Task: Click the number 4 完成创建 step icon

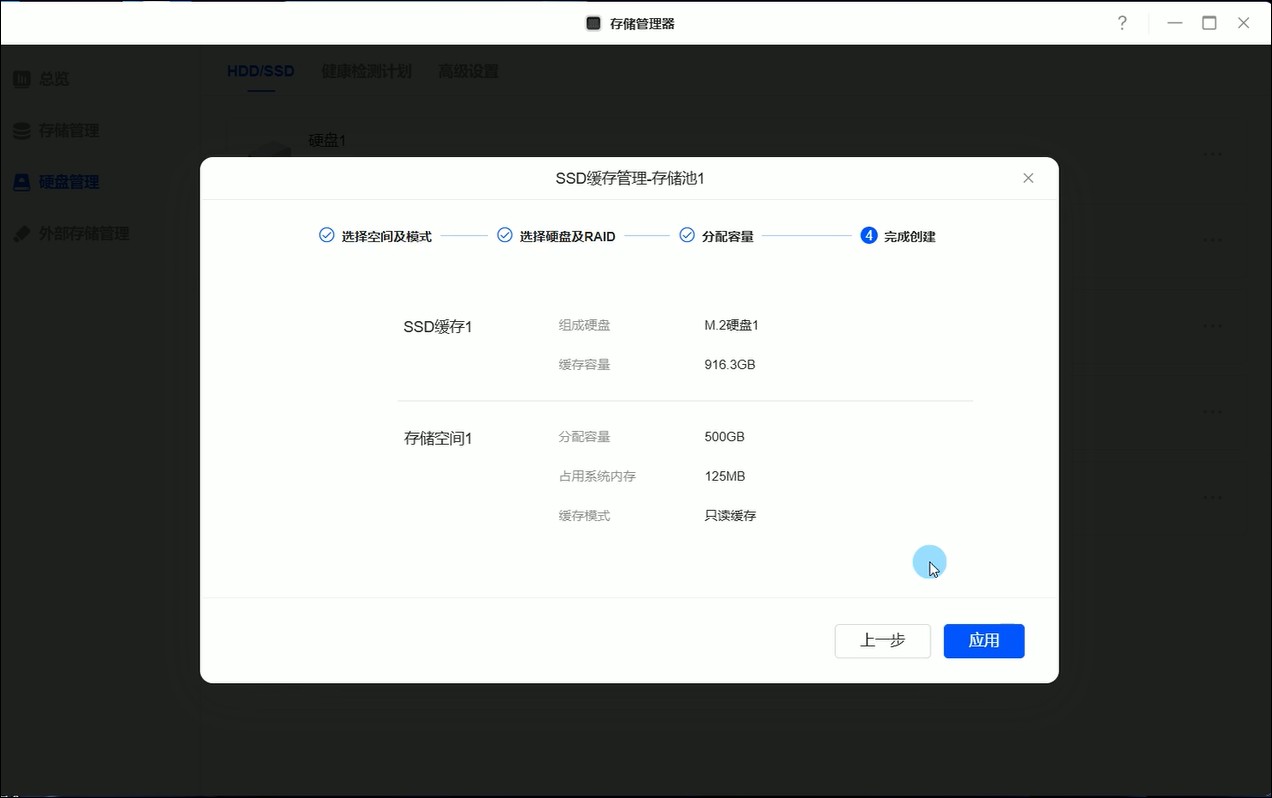Action: (869, 236)
